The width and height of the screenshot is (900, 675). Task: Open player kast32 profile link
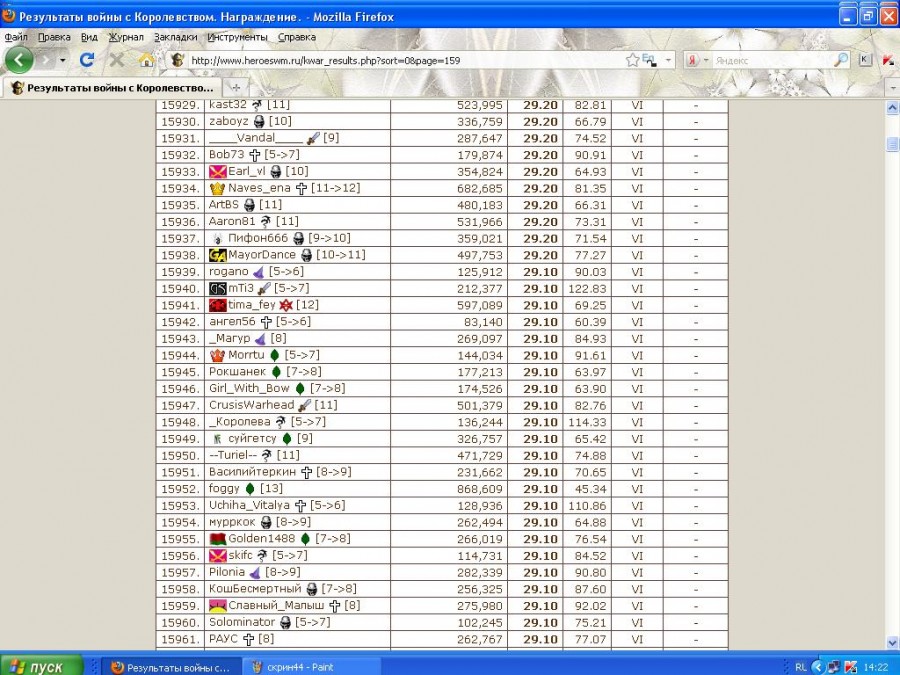tap(227, 104)
